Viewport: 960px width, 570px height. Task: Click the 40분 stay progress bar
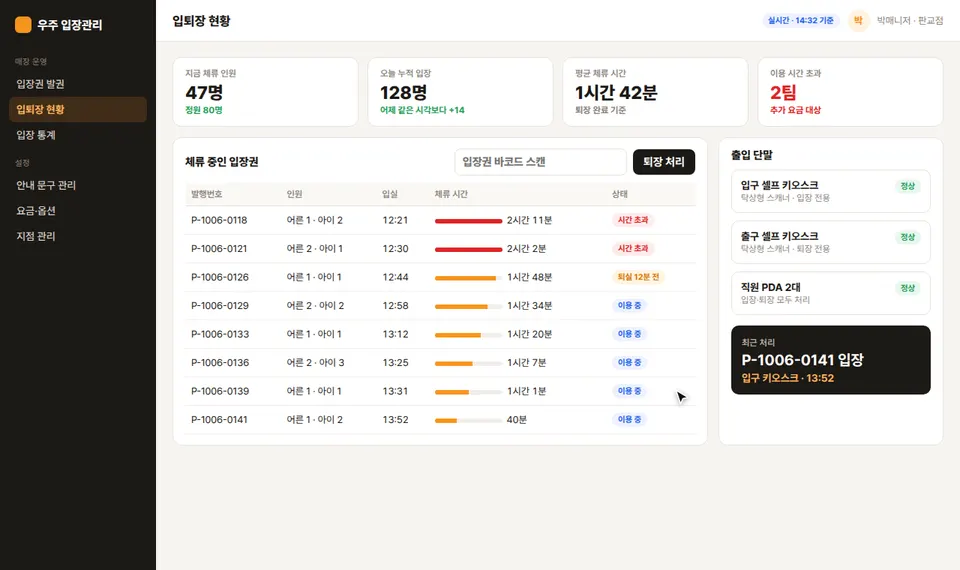tap(468, 421)
